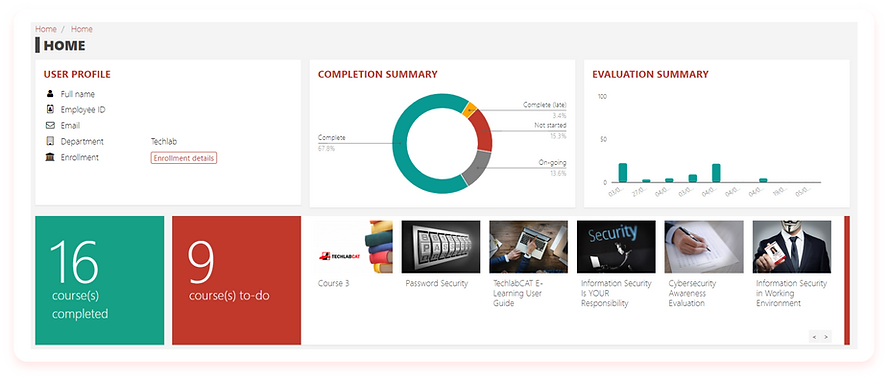Click the Password Security title
The height and width of the screenshot is (380, 888).
[x=437, y=284]
